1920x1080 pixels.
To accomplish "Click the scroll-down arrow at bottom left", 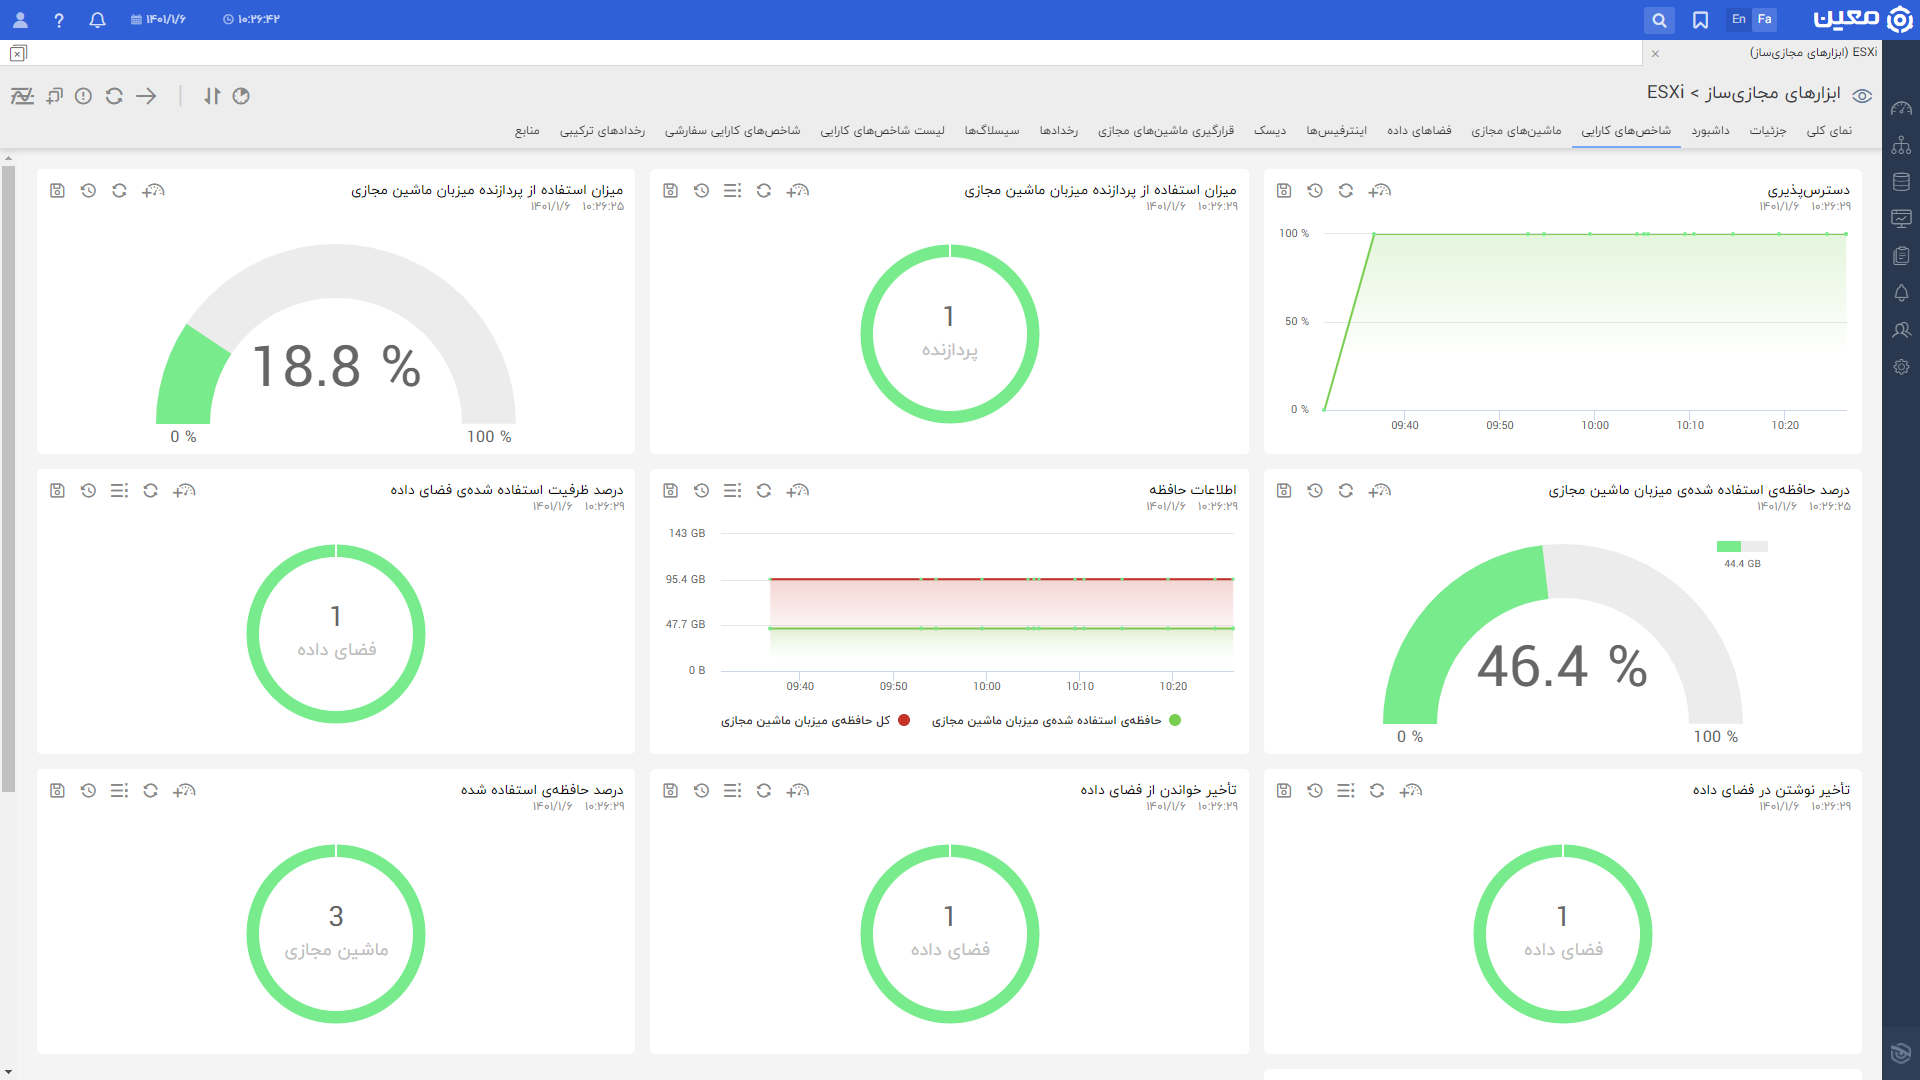I will click(8, 1073).
